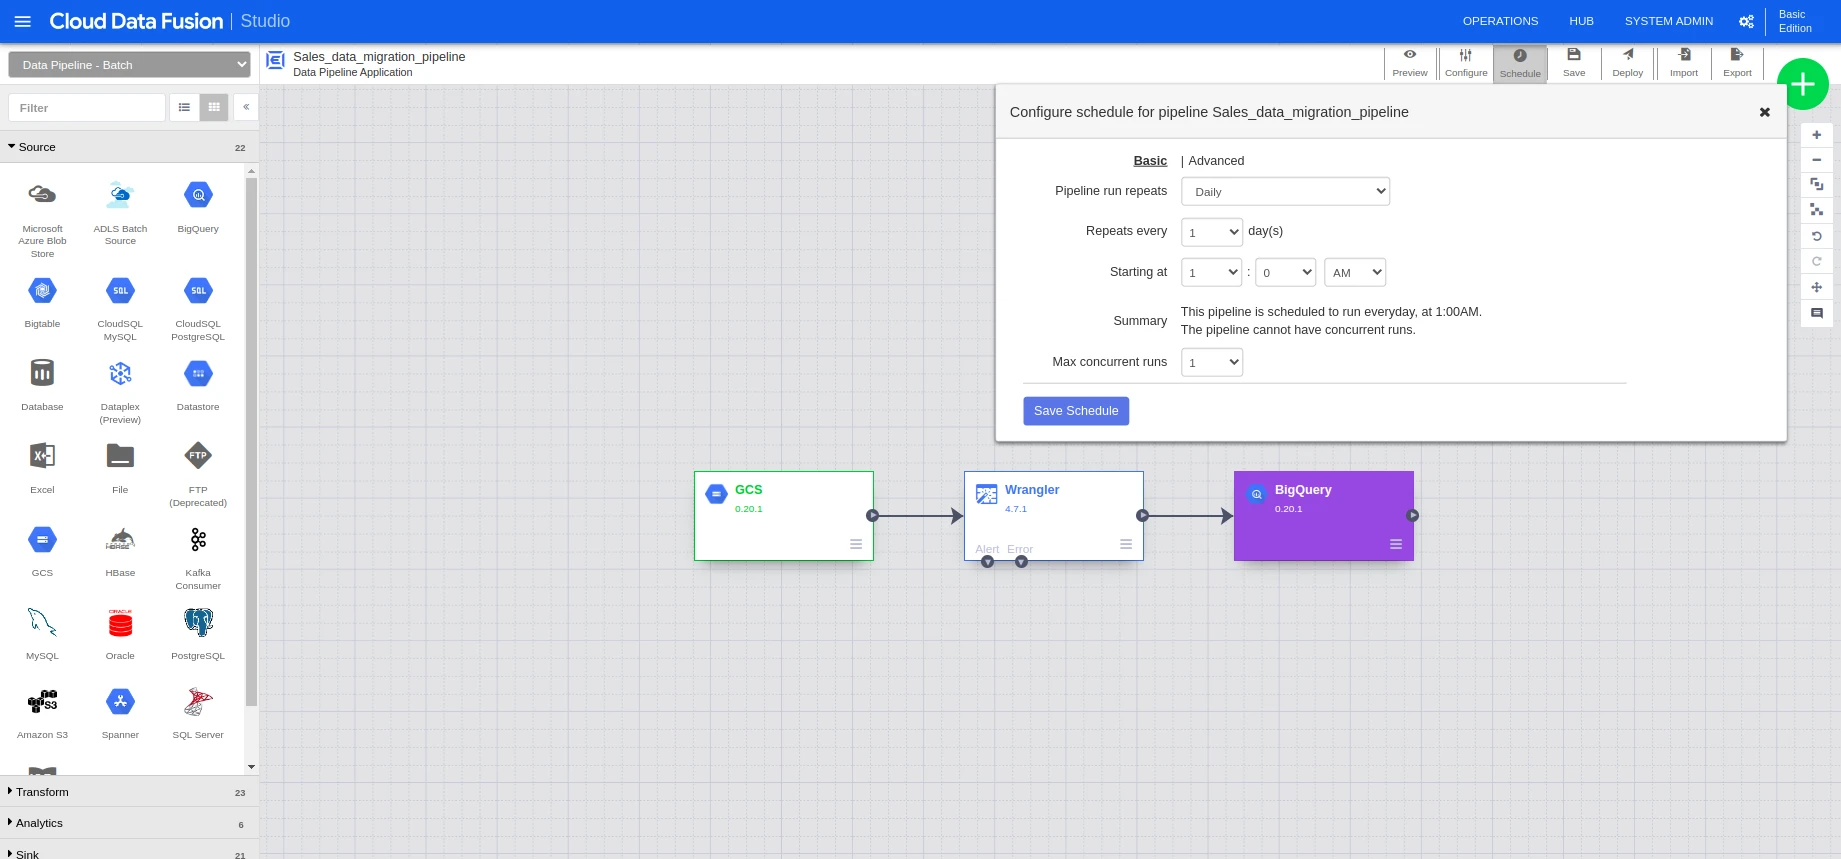Viewport: 1841px width, 859px height.
Task: Select the Spanner source plugin
Action: [x=120, y=714]
